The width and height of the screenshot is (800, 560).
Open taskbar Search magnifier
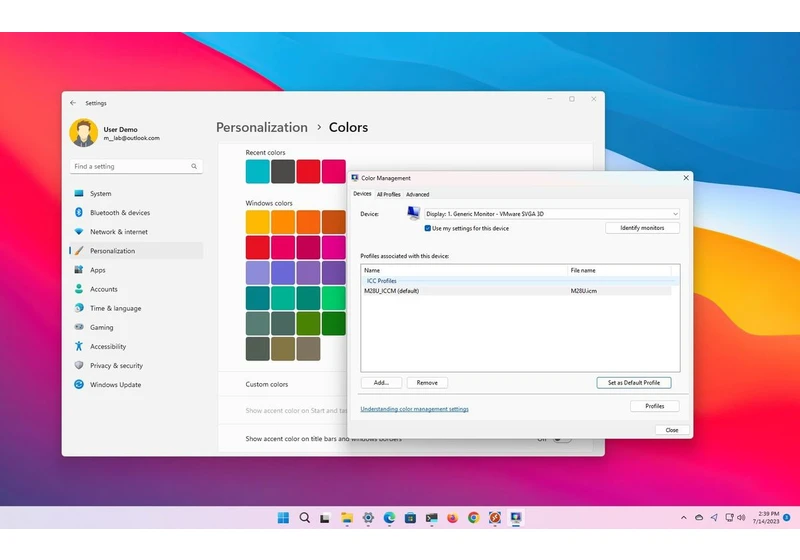305,518
